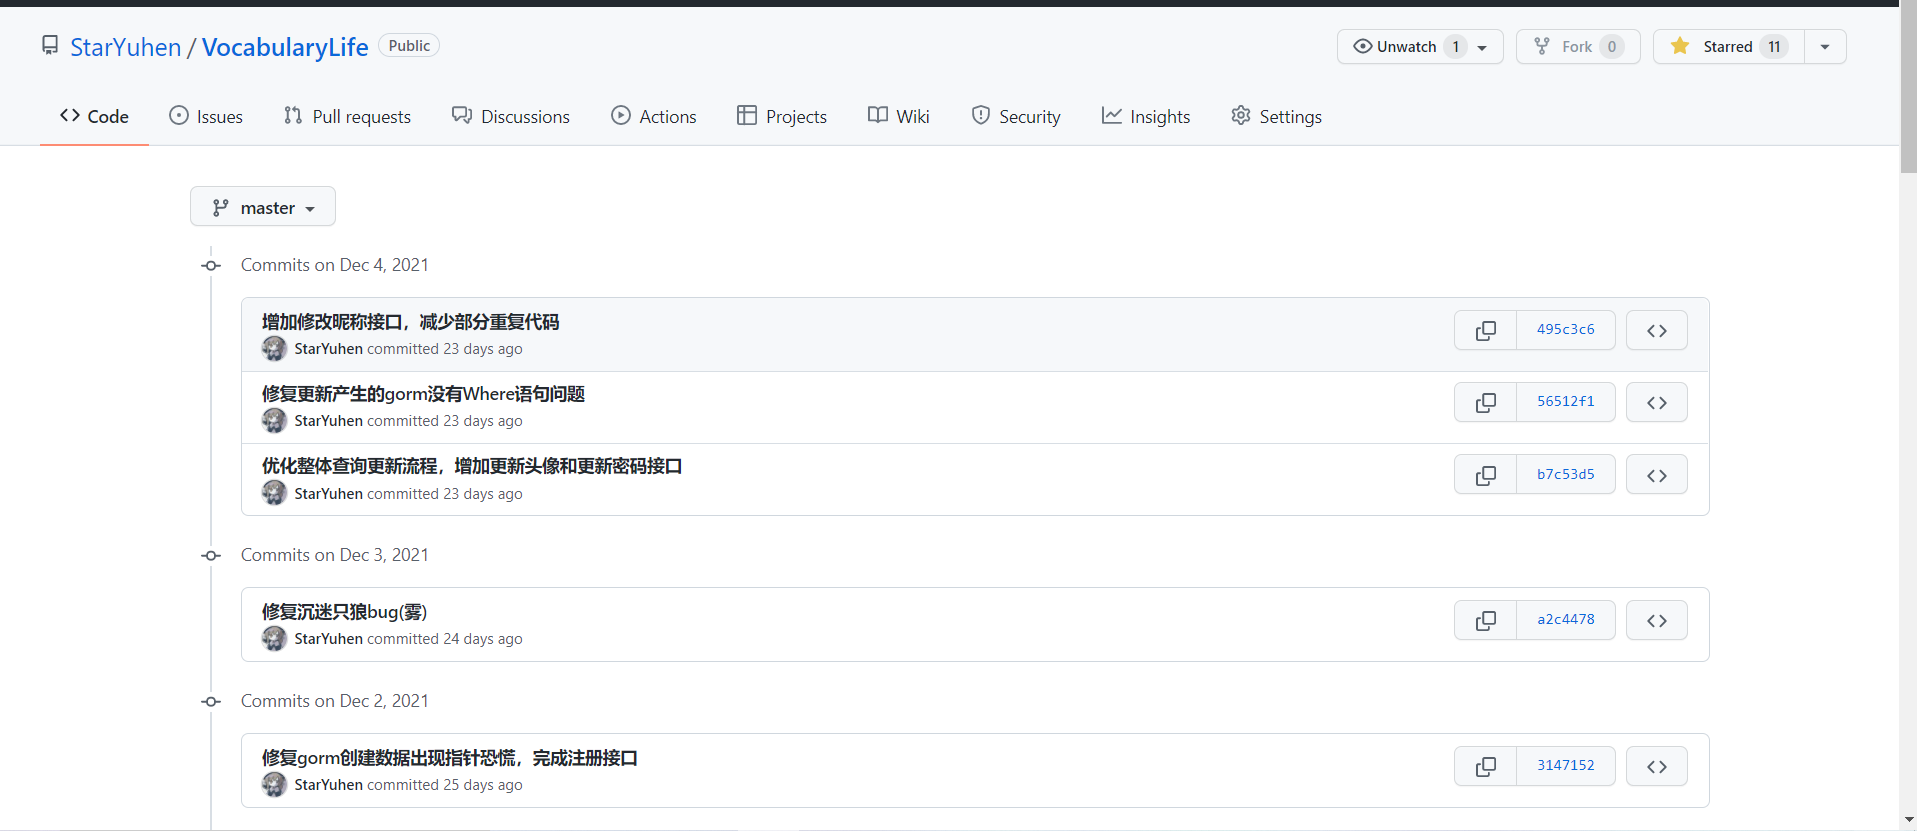1917x831 pixels.
Task: Browse repository at commit 495c3c6
Action: [1656, 330]
